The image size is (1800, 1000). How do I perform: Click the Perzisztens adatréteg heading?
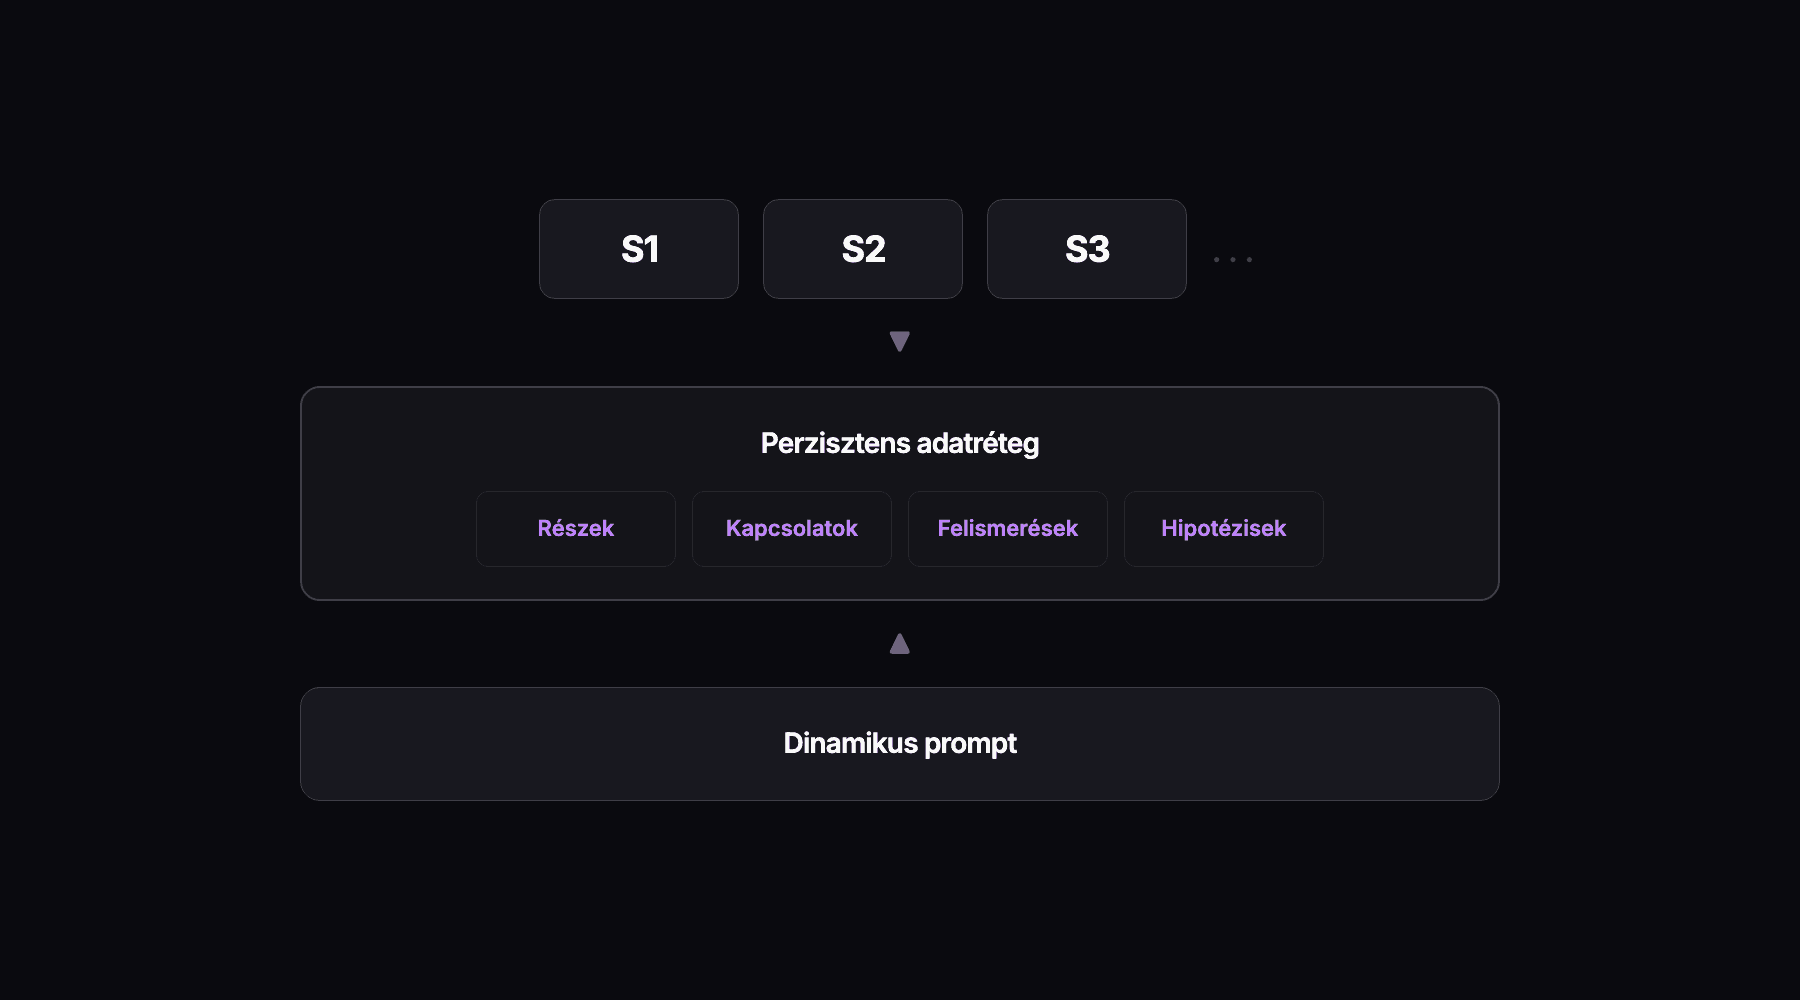click(x=900, y=443)
